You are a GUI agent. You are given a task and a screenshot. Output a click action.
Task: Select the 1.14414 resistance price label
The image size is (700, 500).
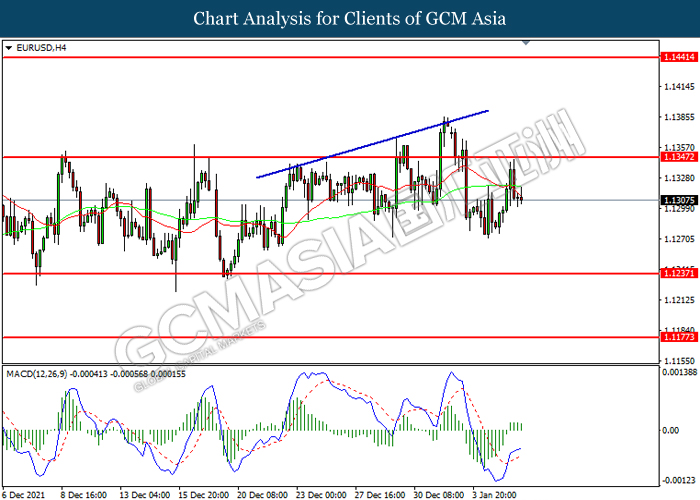click(x=679, y=57)
